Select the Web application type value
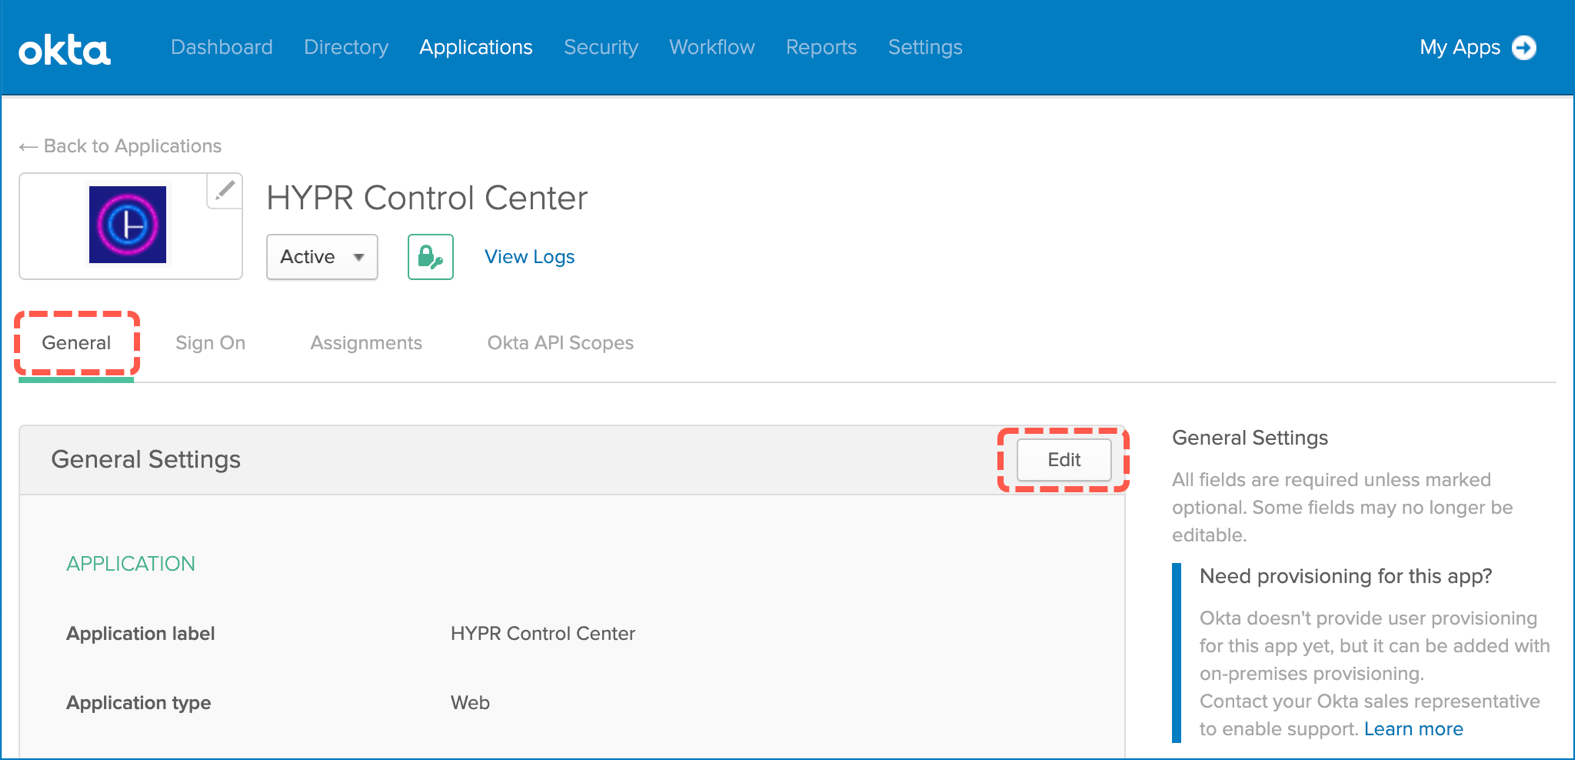The height and width of the screenshot is (760, 1575). point(470,703)
